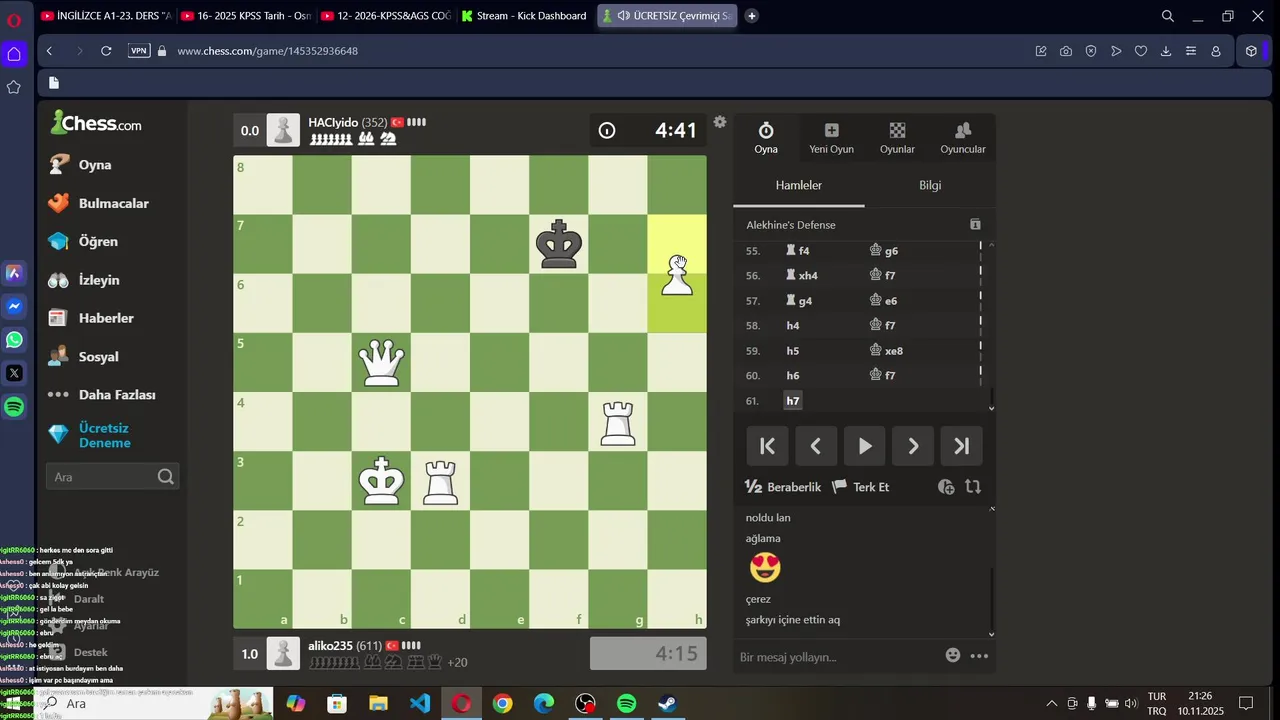This screenshot has width=1280, height=720.
Task: Open aliko235 player profile name
Action: [x=330, y=646]
